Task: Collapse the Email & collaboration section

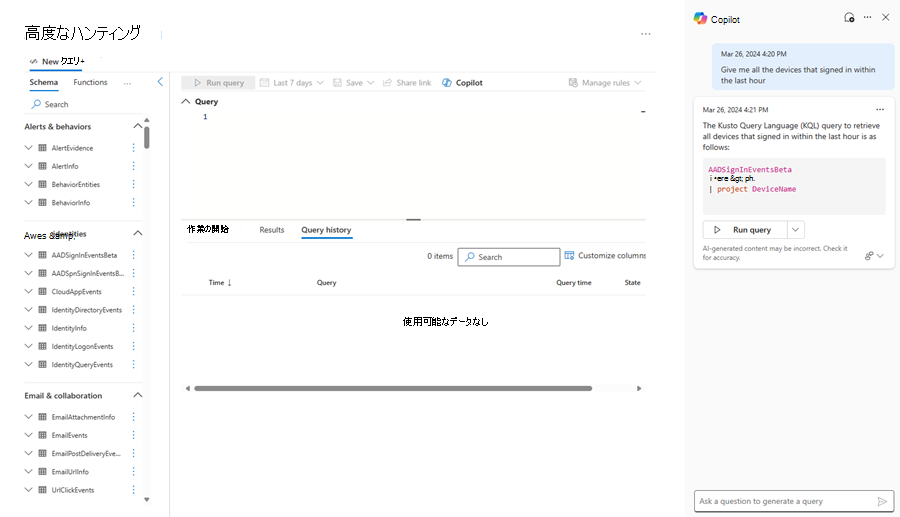Action: coord(138,395)
